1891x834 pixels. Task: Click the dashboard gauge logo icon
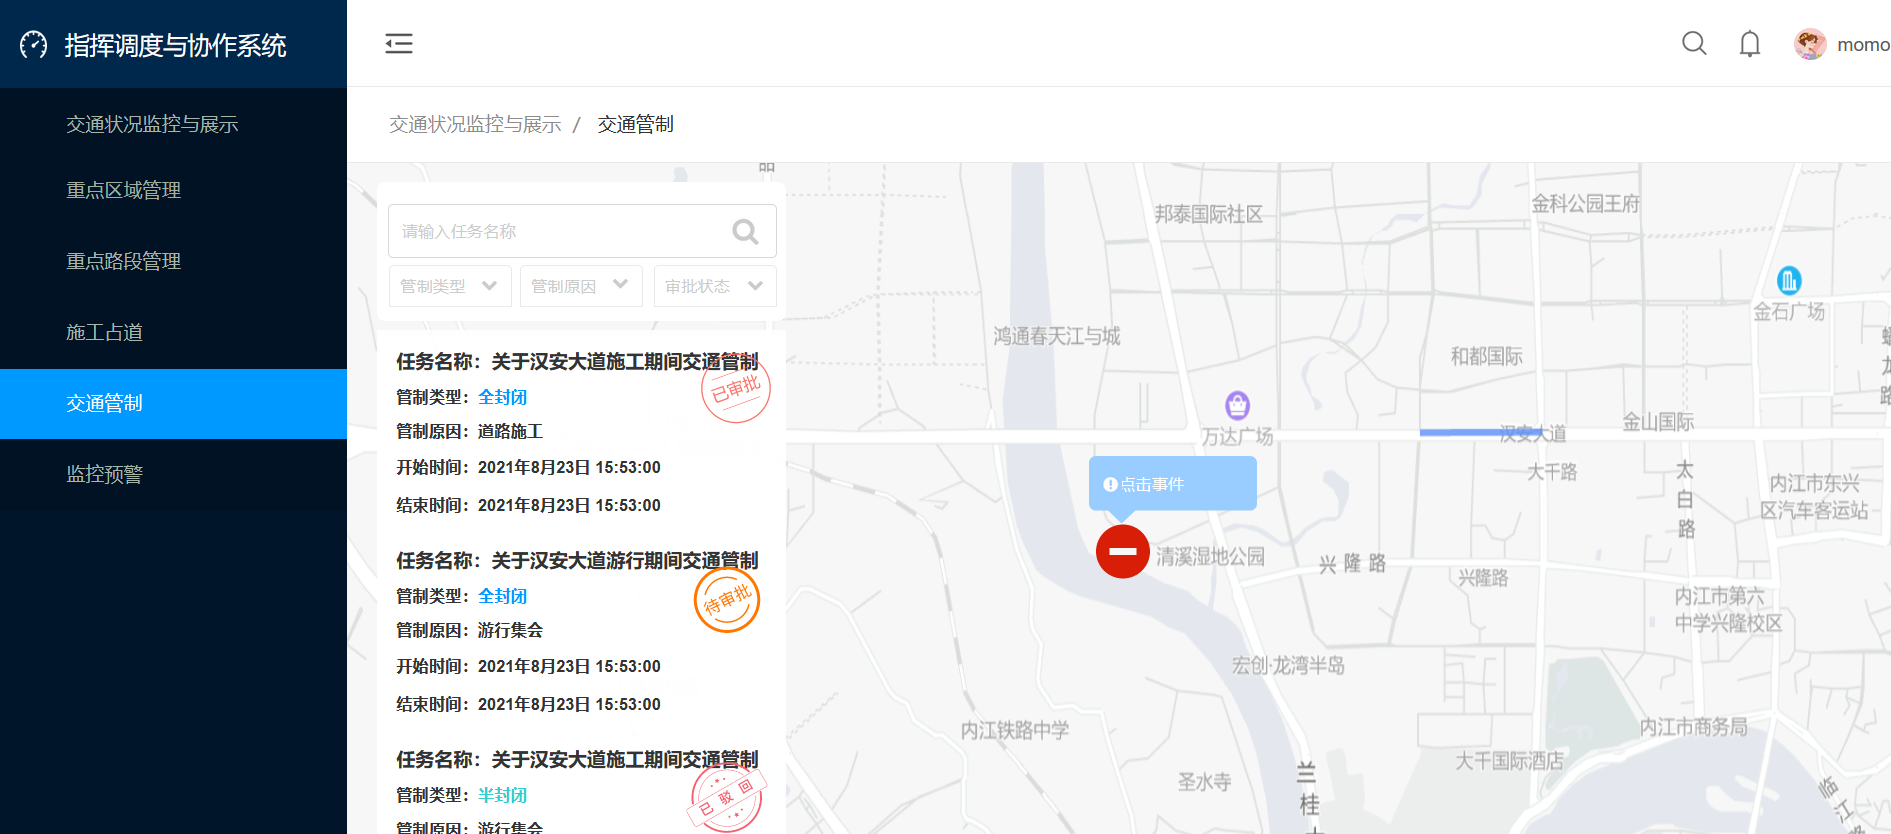coord(33,45)
